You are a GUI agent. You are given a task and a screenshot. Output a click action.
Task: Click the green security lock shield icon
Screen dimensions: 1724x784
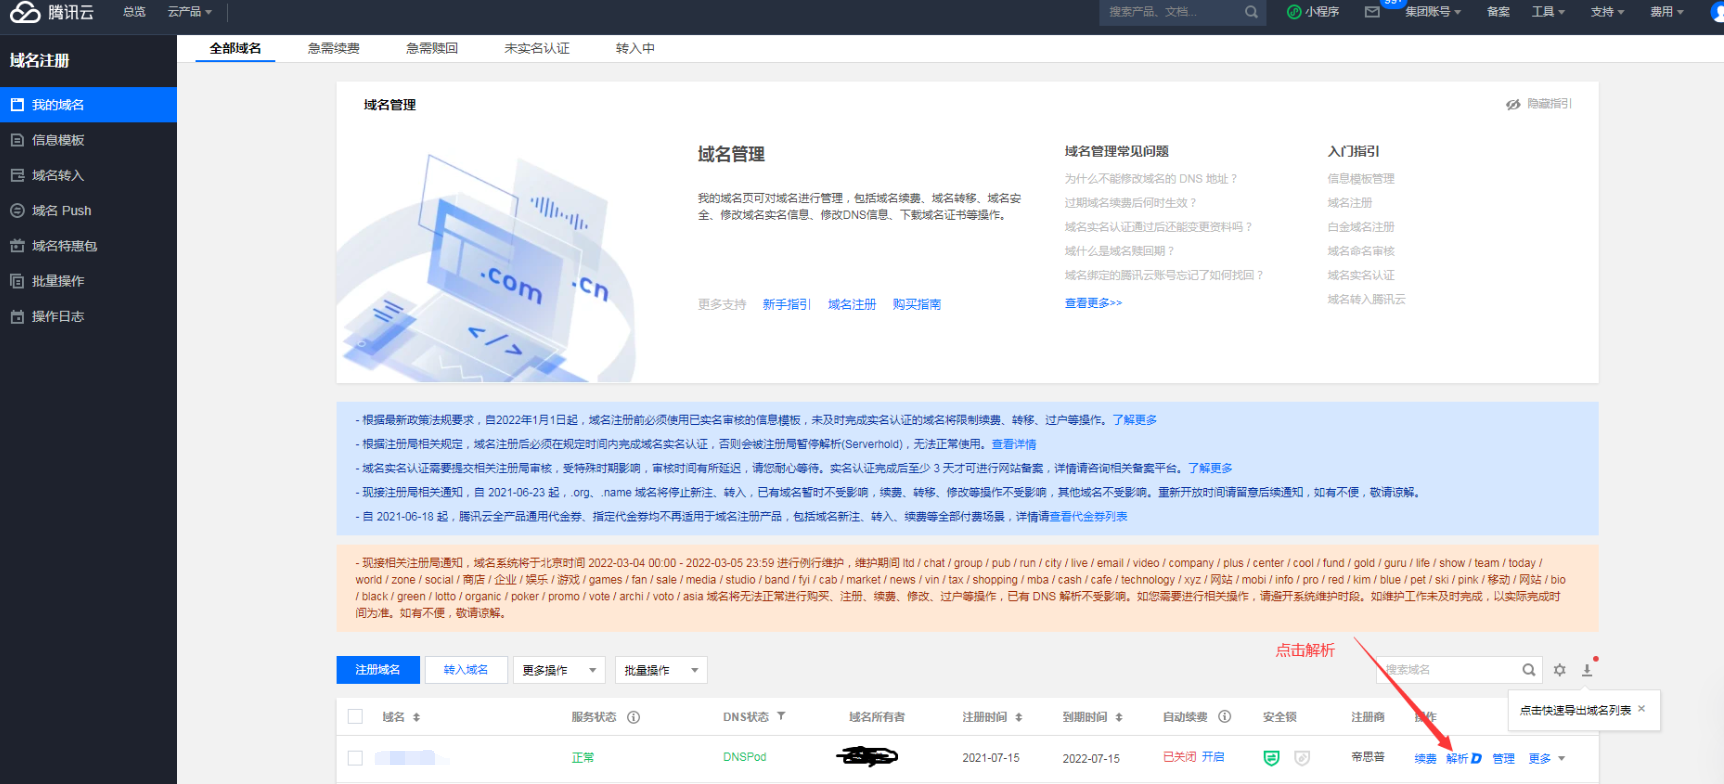click(1271, 758)
